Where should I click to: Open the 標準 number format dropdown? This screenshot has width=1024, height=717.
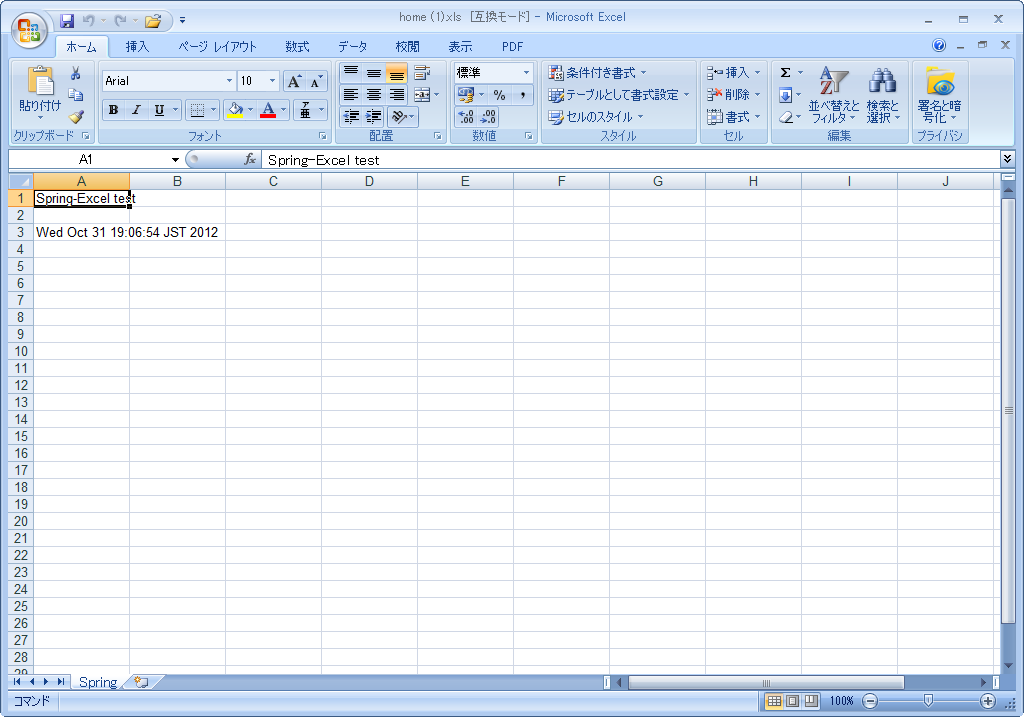526,73
